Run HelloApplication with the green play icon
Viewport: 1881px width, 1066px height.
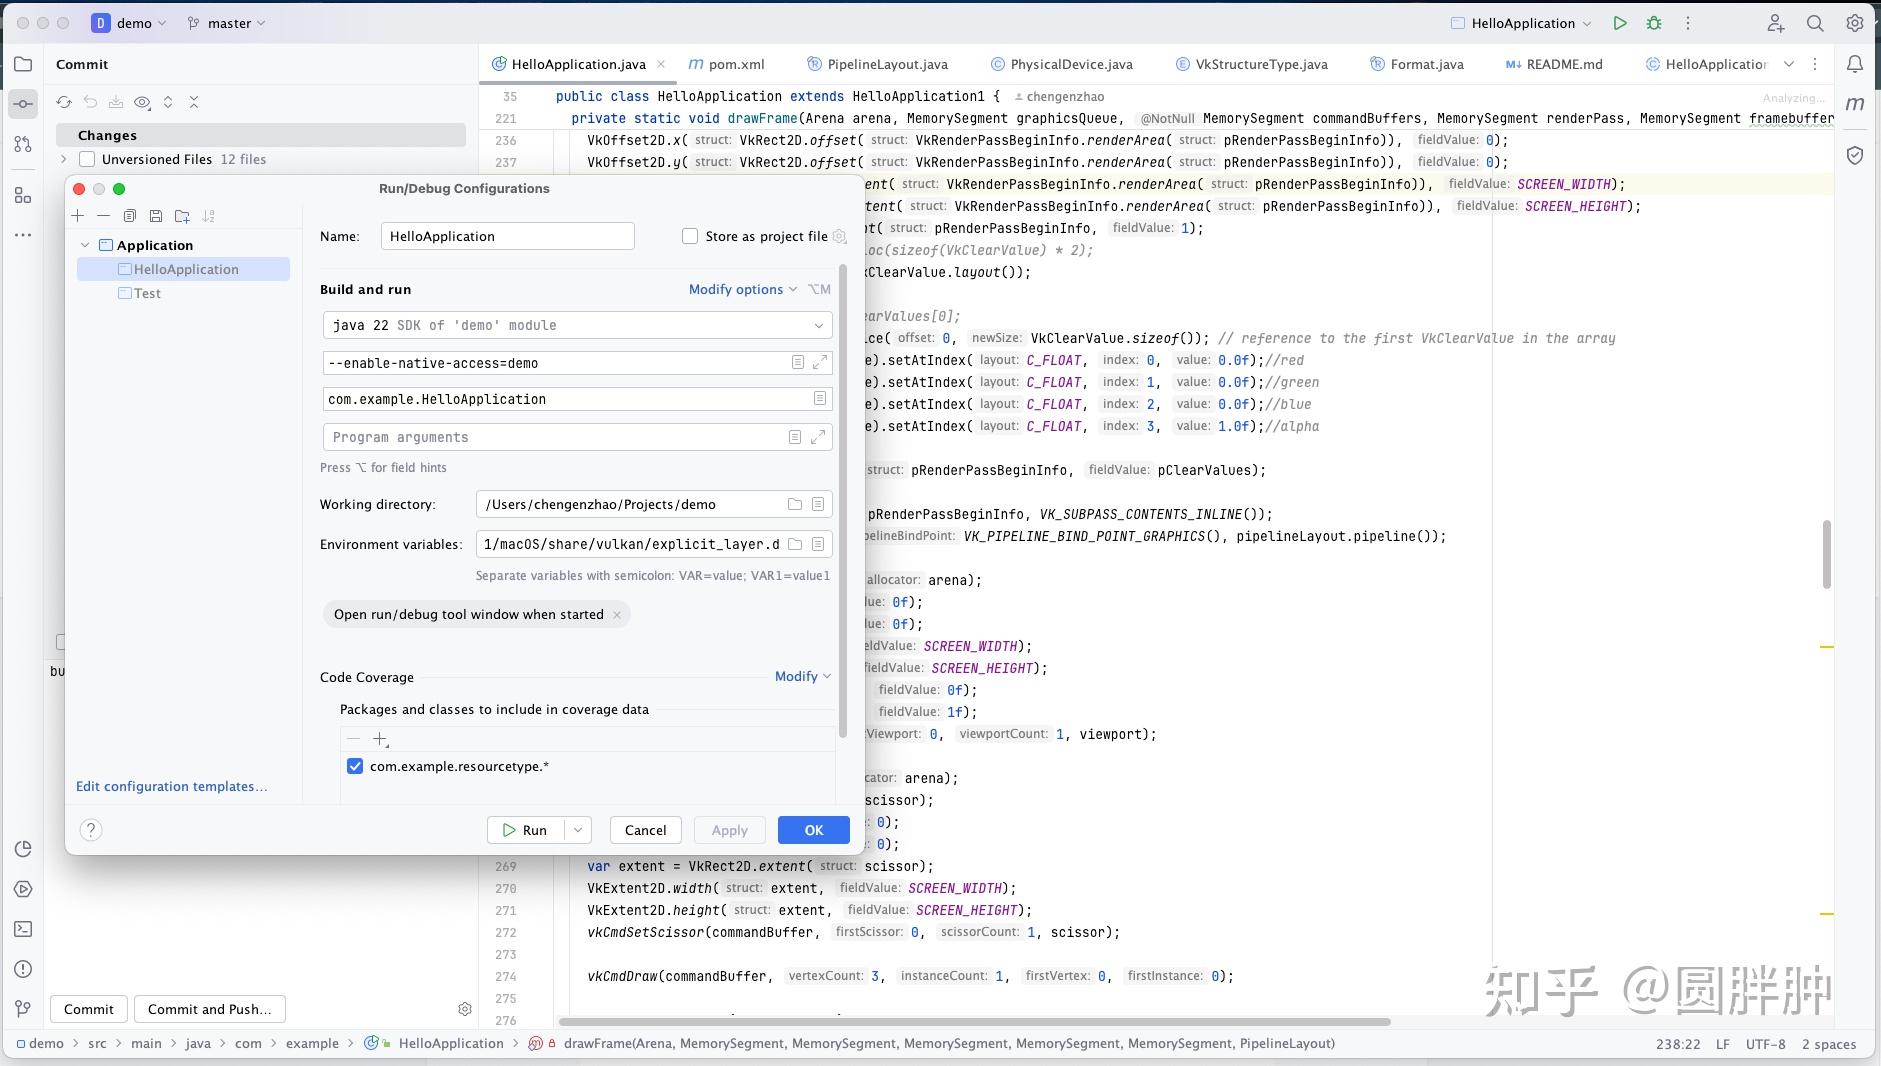pos(1620,23)
